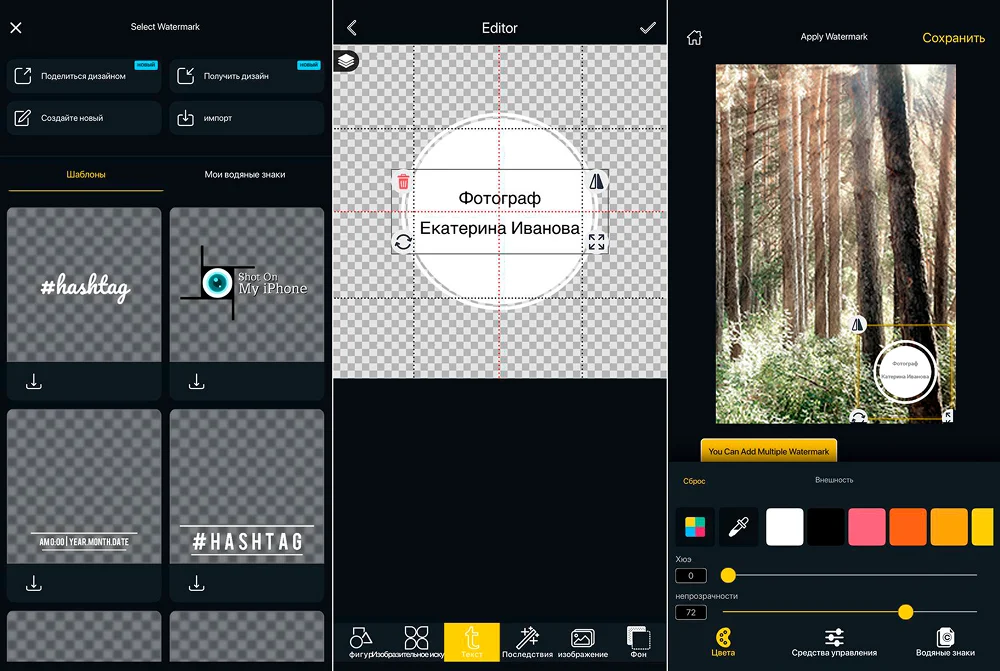Tap Создайте новый to create a watermark
This screenshot has width=1000, height=671.
point(84,118)
